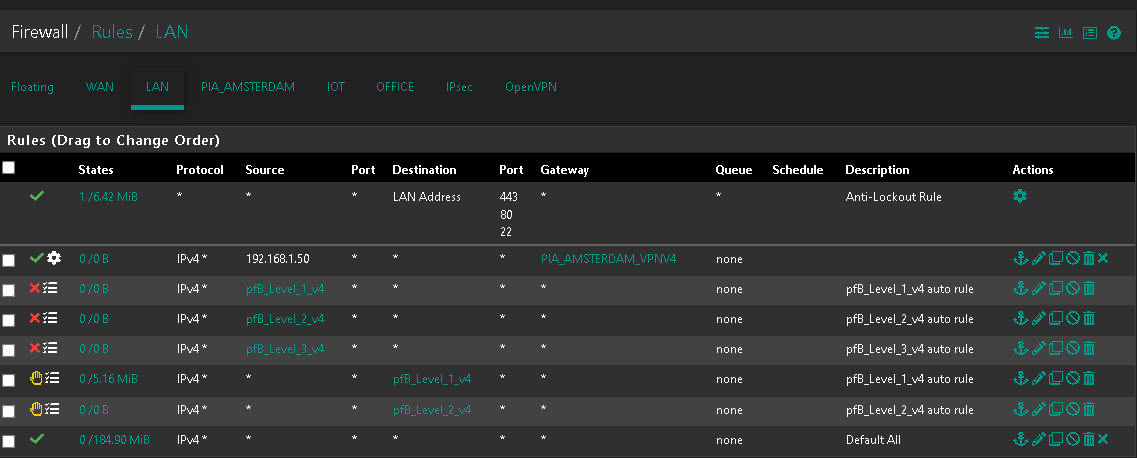Copy the 192.168.1.50 rule

[1056, 258]
